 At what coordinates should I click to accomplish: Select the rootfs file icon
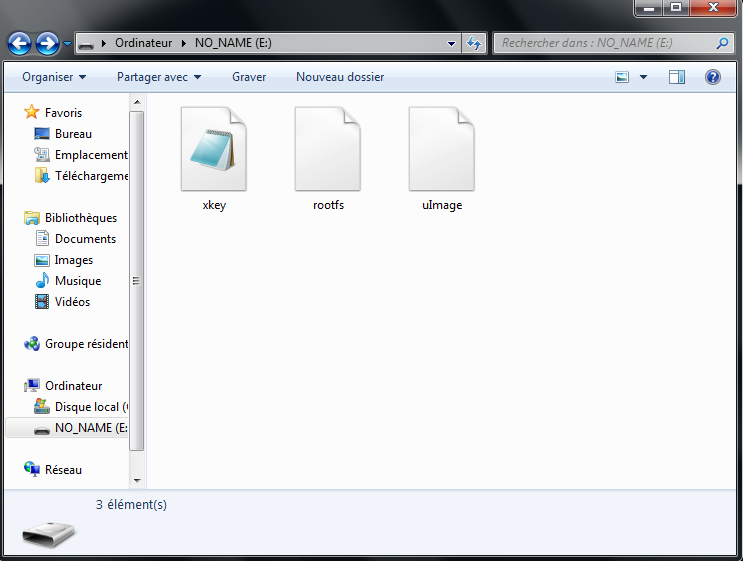[x=327, y=149]
